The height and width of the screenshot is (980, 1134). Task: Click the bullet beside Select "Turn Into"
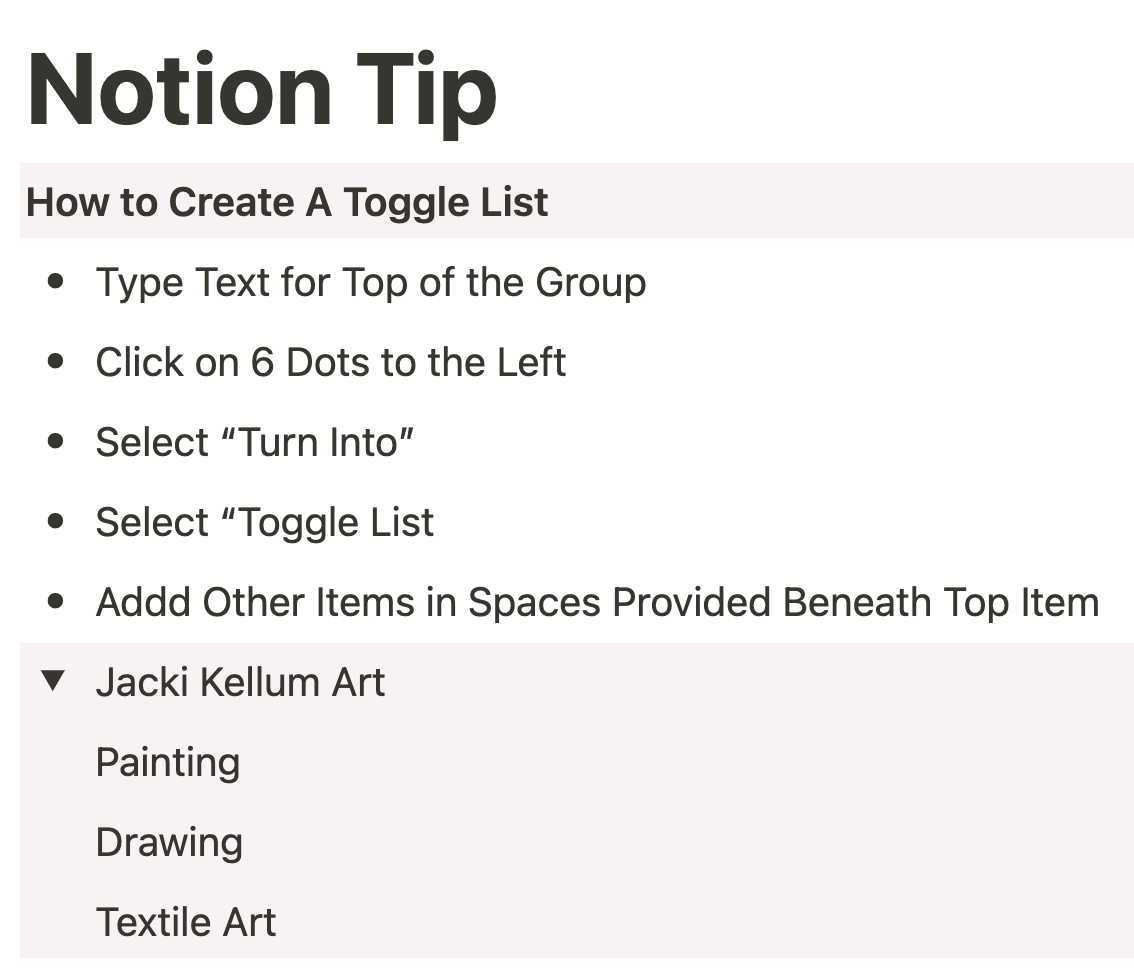[56, 441]
